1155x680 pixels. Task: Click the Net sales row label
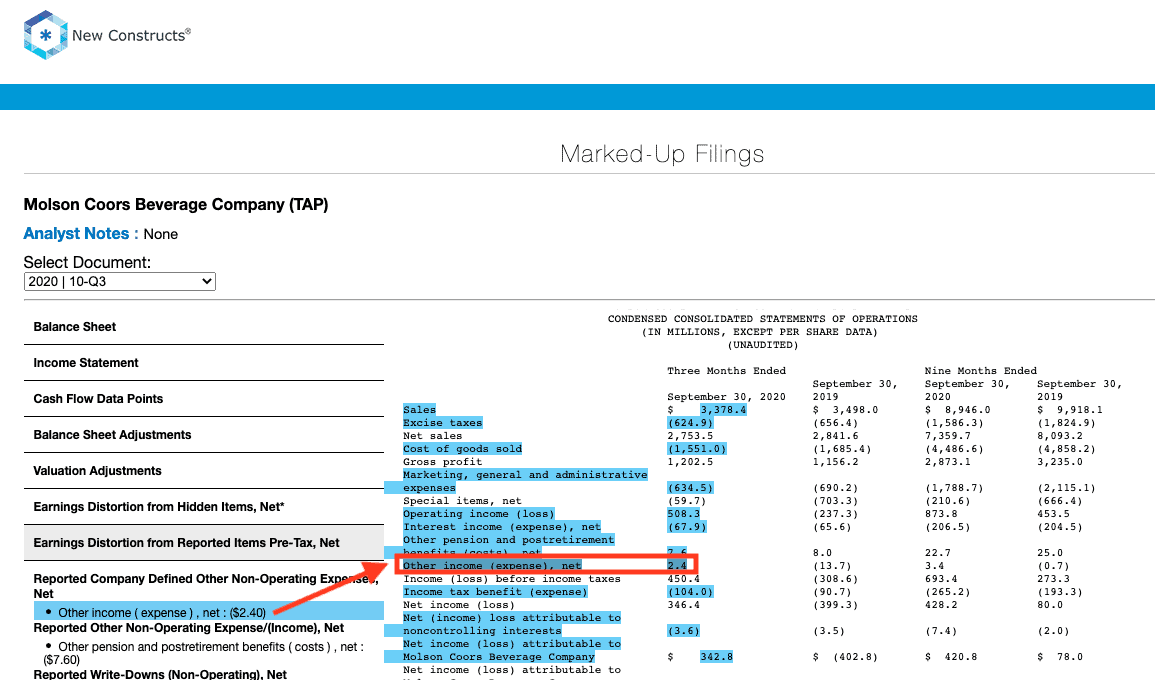(x=433, y=436)
